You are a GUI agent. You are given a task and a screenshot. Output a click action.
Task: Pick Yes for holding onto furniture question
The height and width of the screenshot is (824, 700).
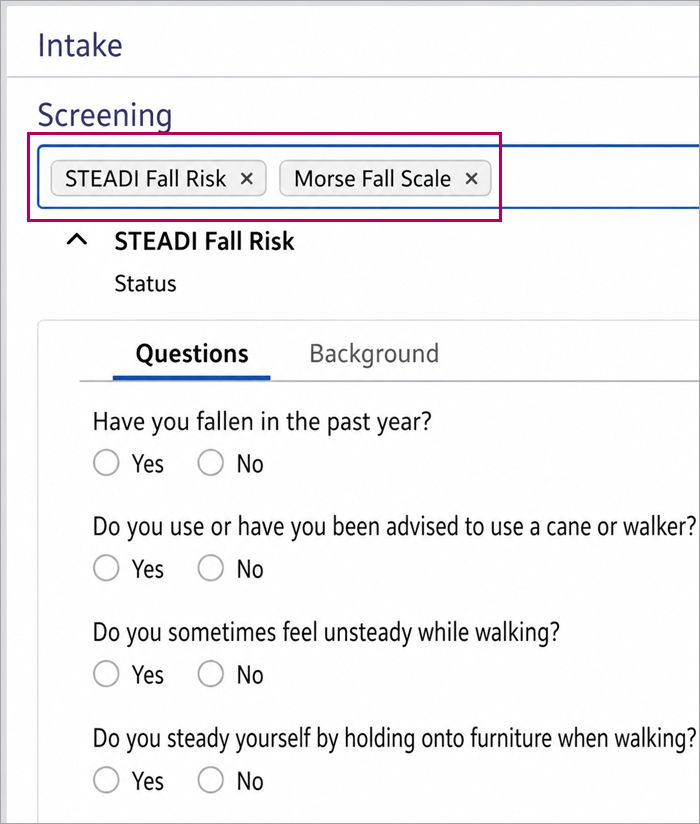106,780
